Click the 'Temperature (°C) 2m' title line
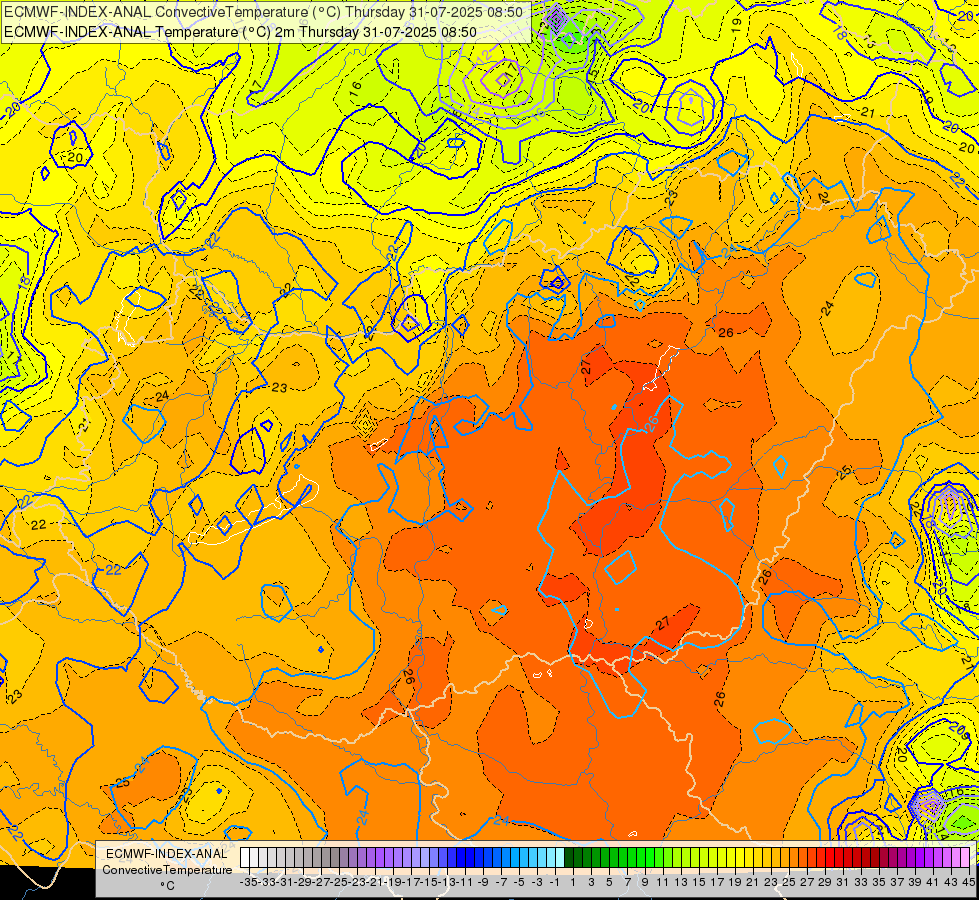979x900 pixels. [240, 32]
